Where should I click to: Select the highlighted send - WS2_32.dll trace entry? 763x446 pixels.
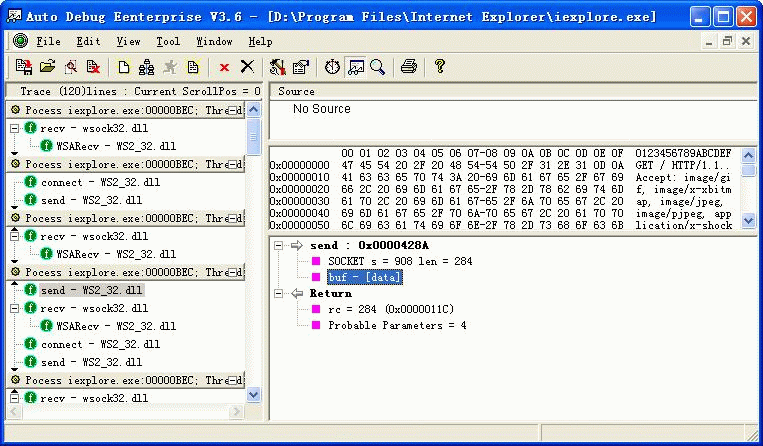(x=91, y=290)
